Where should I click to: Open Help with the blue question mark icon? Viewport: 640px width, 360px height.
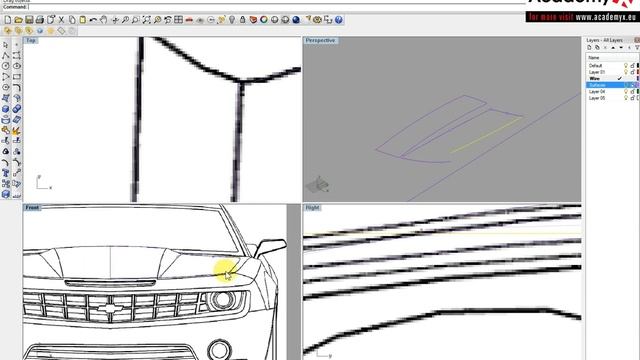click(338, 20)
